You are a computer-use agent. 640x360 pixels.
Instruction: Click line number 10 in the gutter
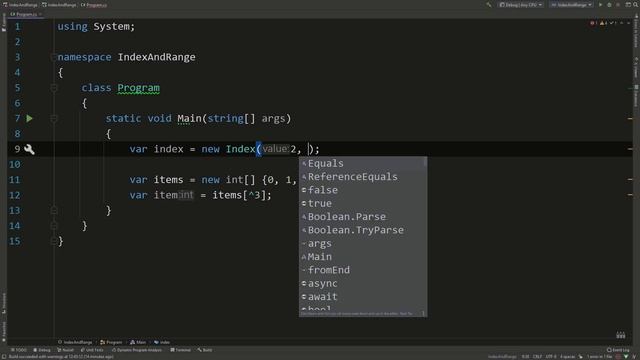pyautogui.click(x=15, y=164)
